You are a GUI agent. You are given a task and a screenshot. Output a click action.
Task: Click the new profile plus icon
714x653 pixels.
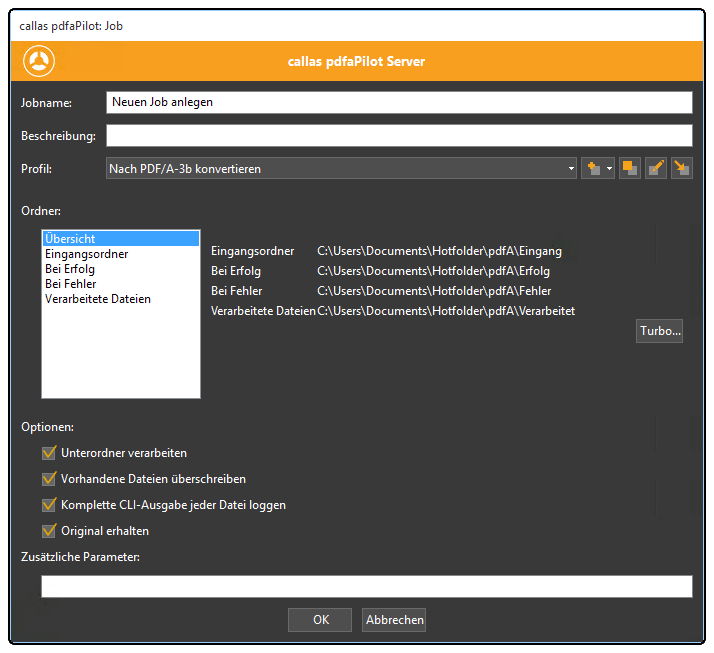coord(593,168)
